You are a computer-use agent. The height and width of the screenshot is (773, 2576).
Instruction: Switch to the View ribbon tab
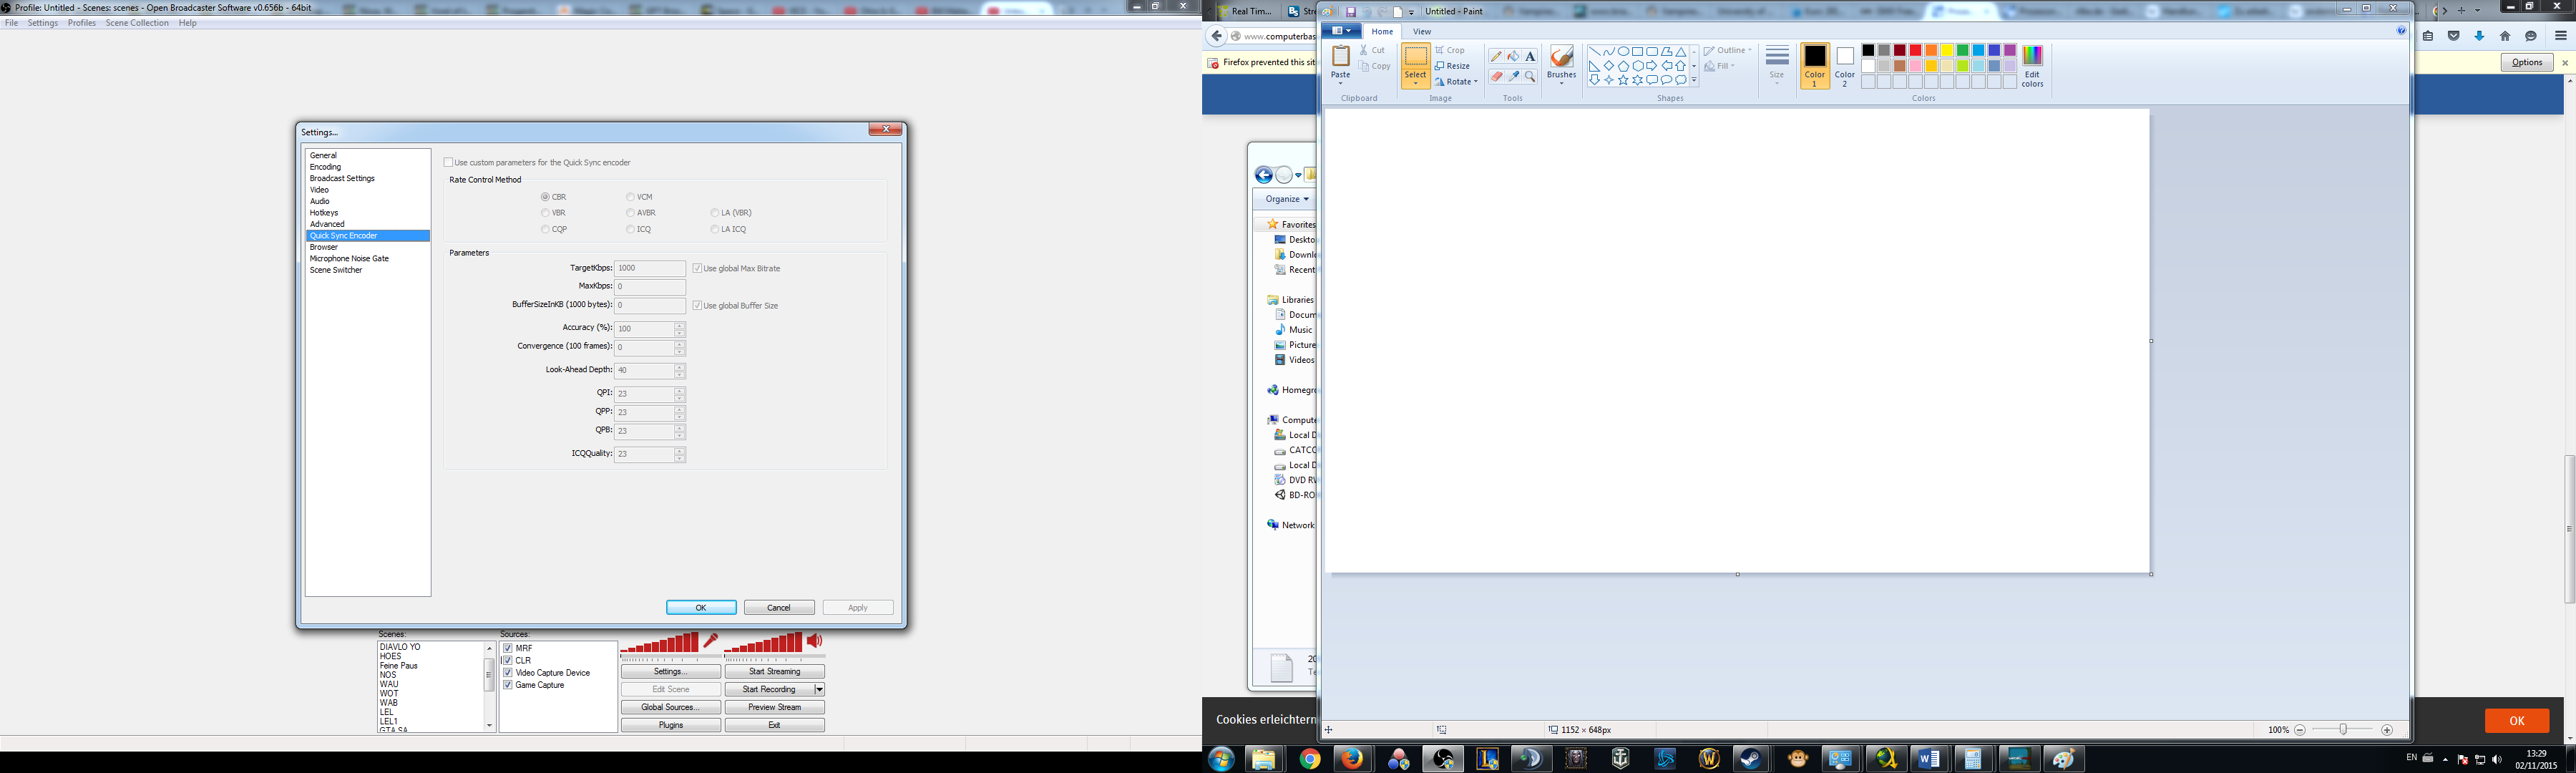click(x=1421, y=31)
